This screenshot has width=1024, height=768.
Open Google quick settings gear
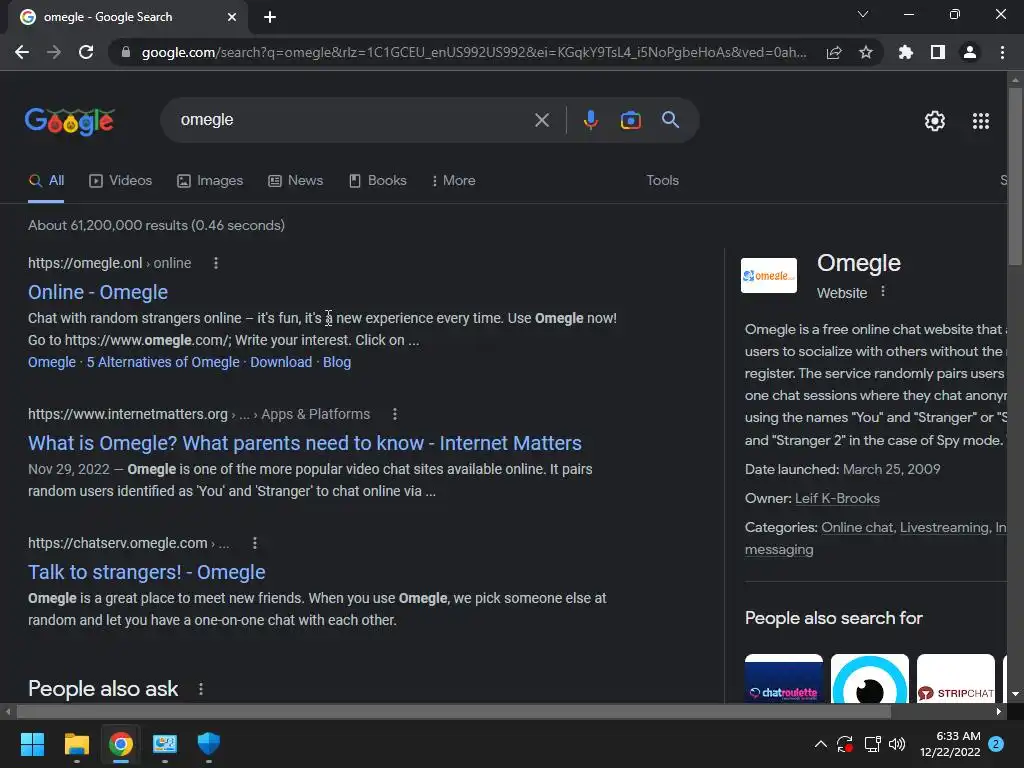click(935, 121)
